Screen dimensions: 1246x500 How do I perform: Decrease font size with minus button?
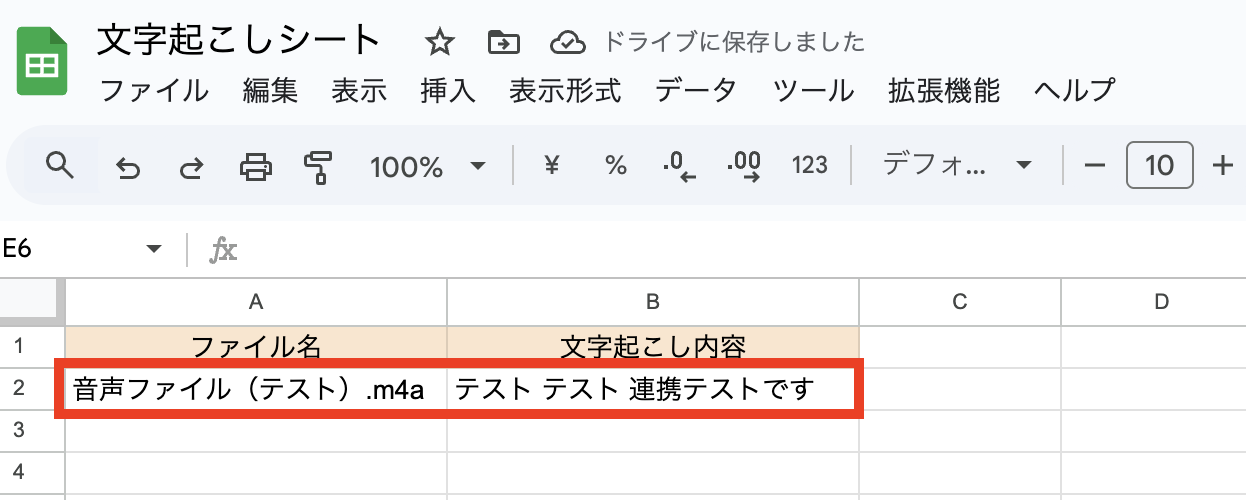pos(1095,166)
